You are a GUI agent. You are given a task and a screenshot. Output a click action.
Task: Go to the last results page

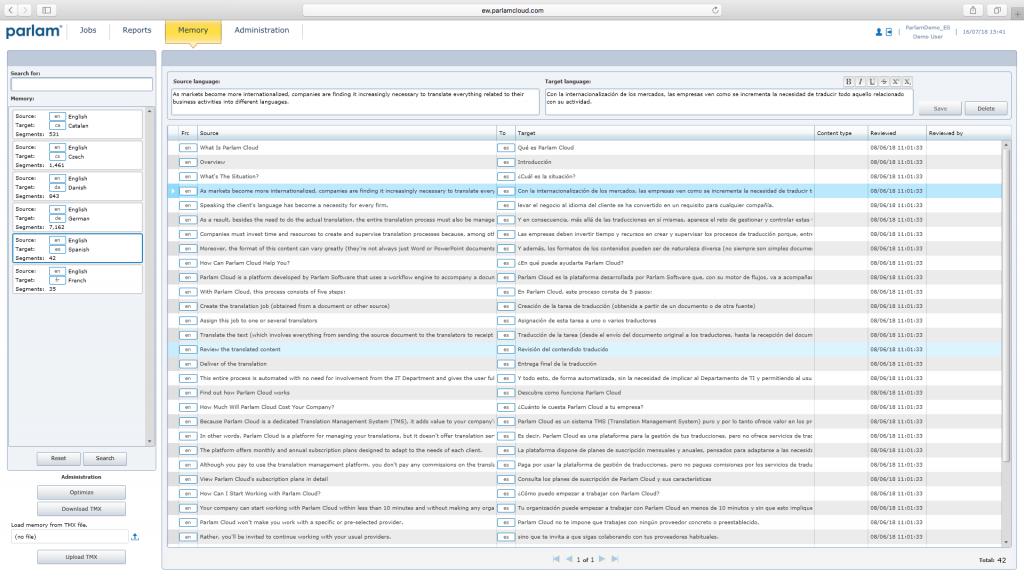point(615,559)
